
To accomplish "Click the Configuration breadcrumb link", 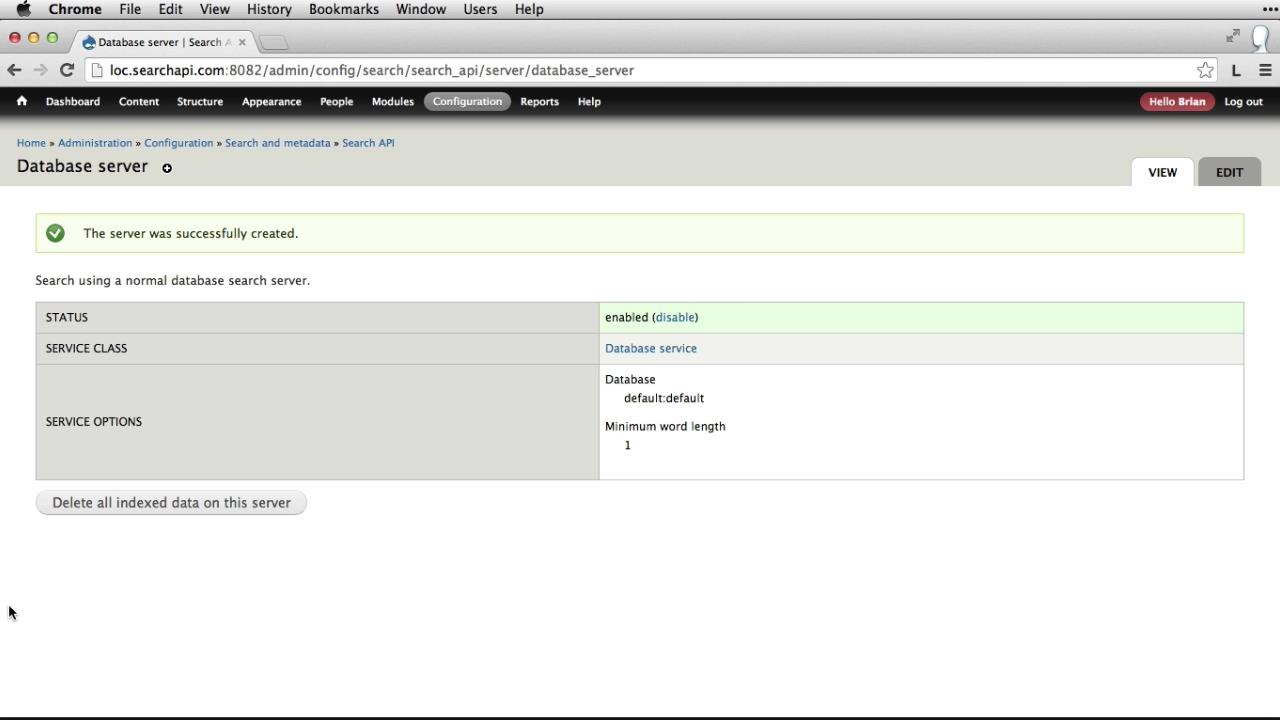I will pos(179,143).
